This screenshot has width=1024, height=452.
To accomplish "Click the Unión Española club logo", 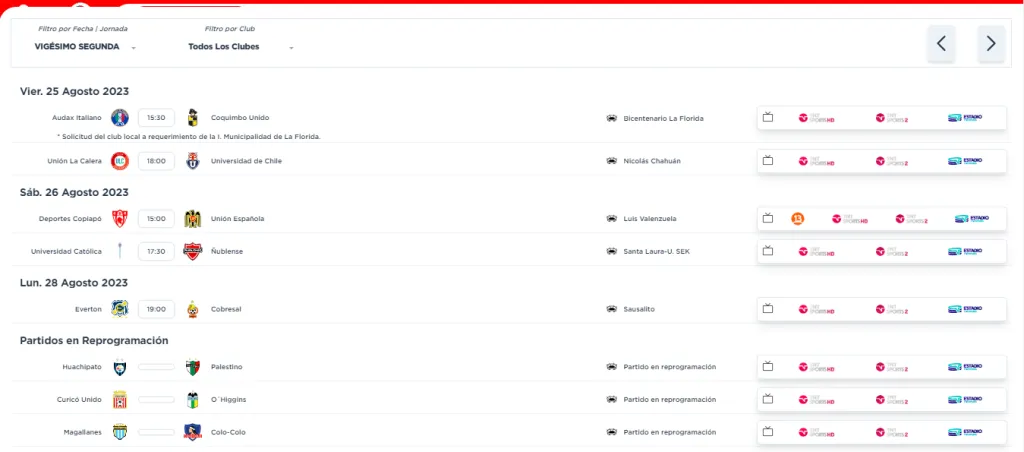I will (x=193, y=219).
